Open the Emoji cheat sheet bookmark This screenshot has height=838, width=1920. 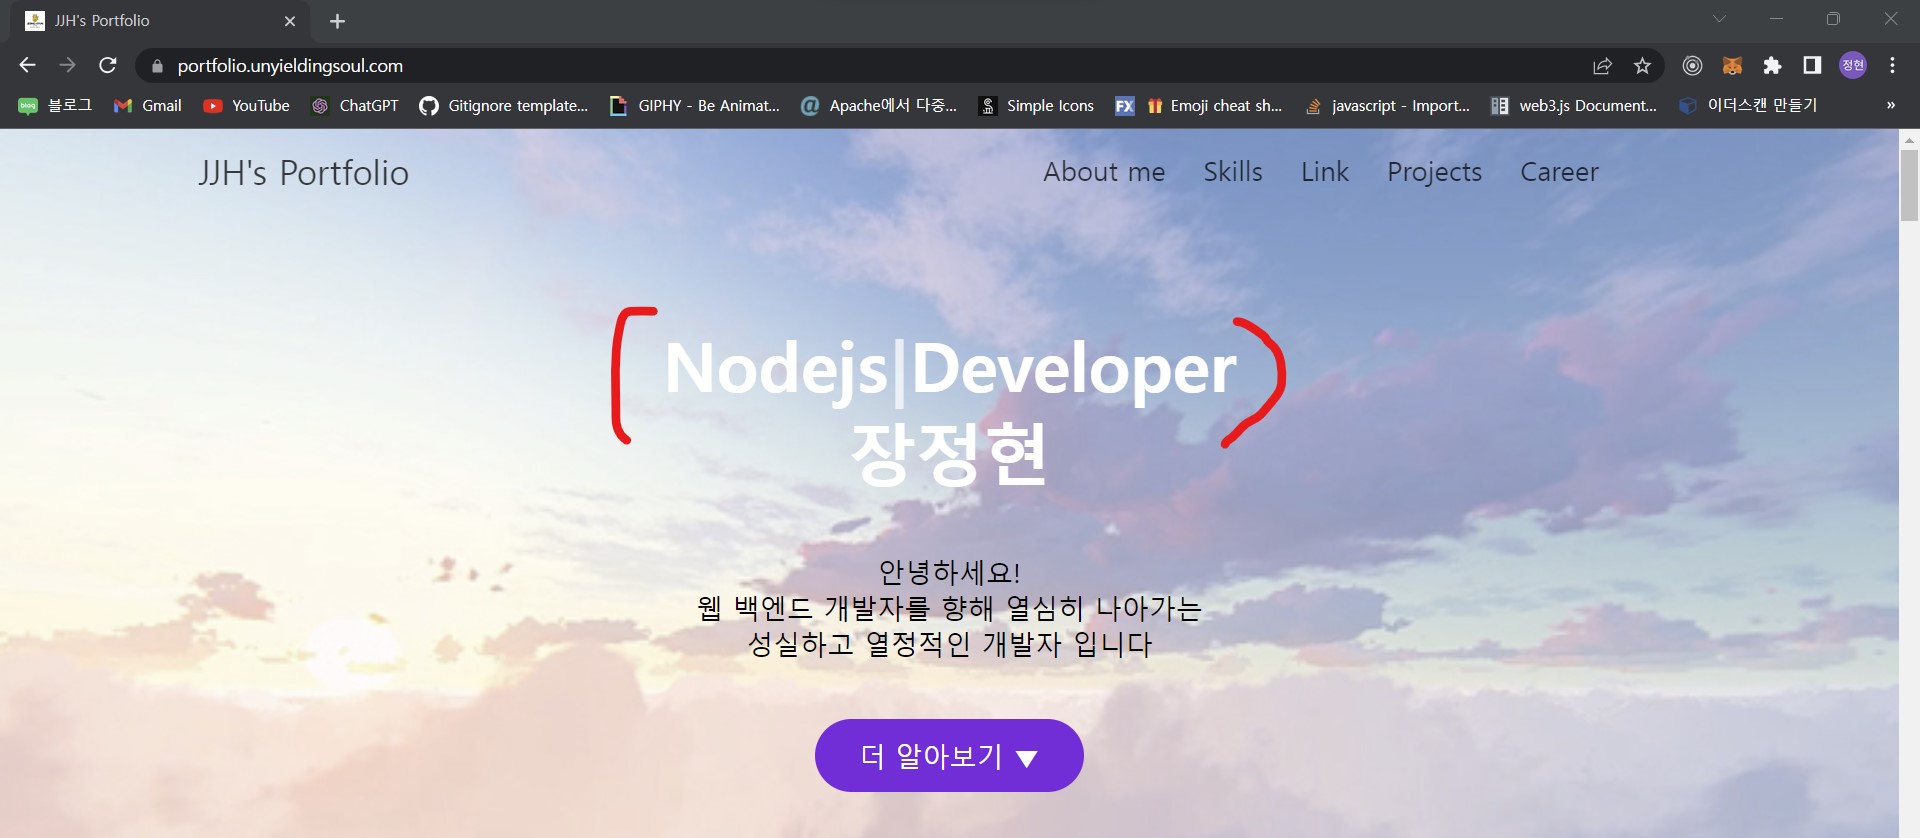[x=1214, y=105]
